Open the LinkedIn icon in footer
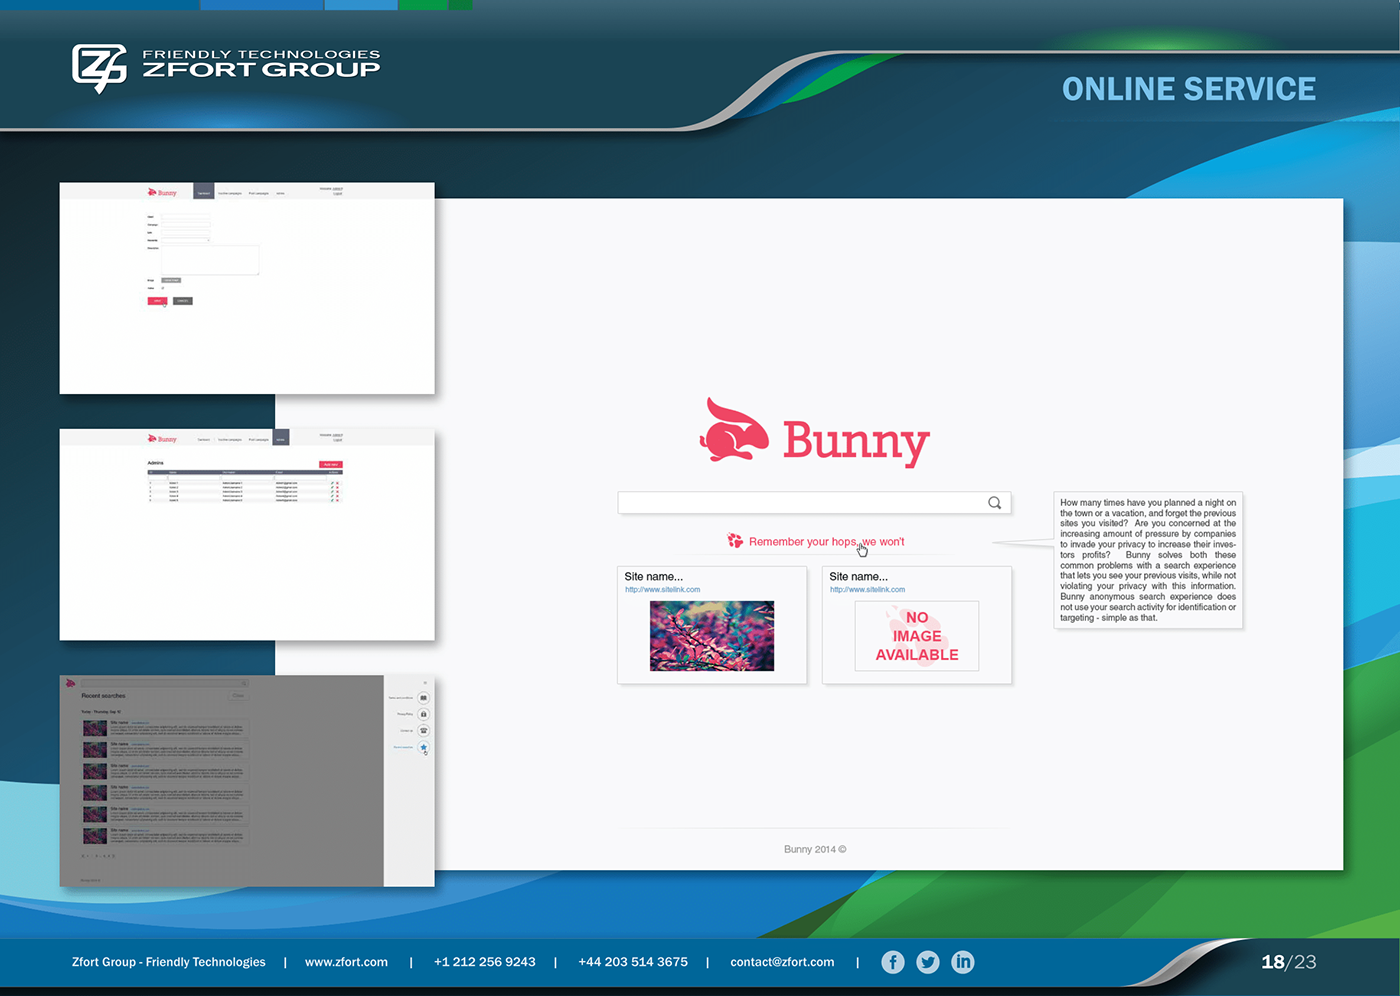 point(962,962)
